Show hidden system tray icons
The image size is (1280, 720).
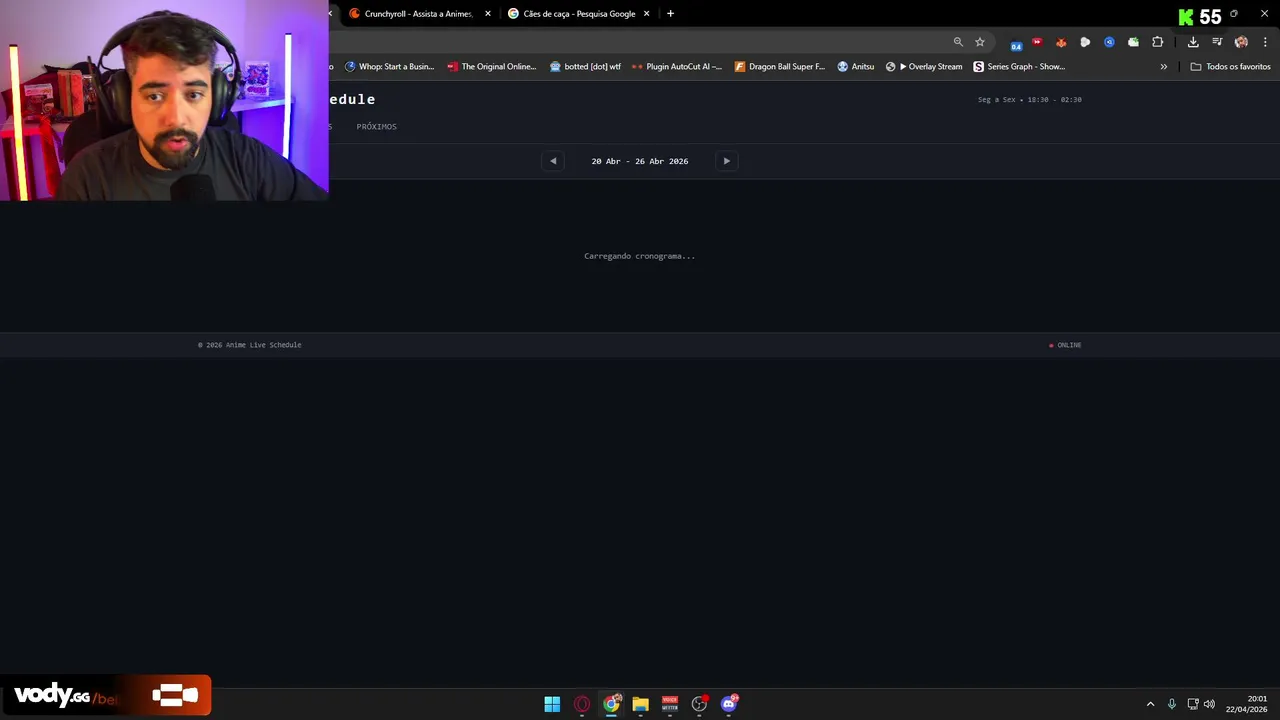[x=1150, y=704]
